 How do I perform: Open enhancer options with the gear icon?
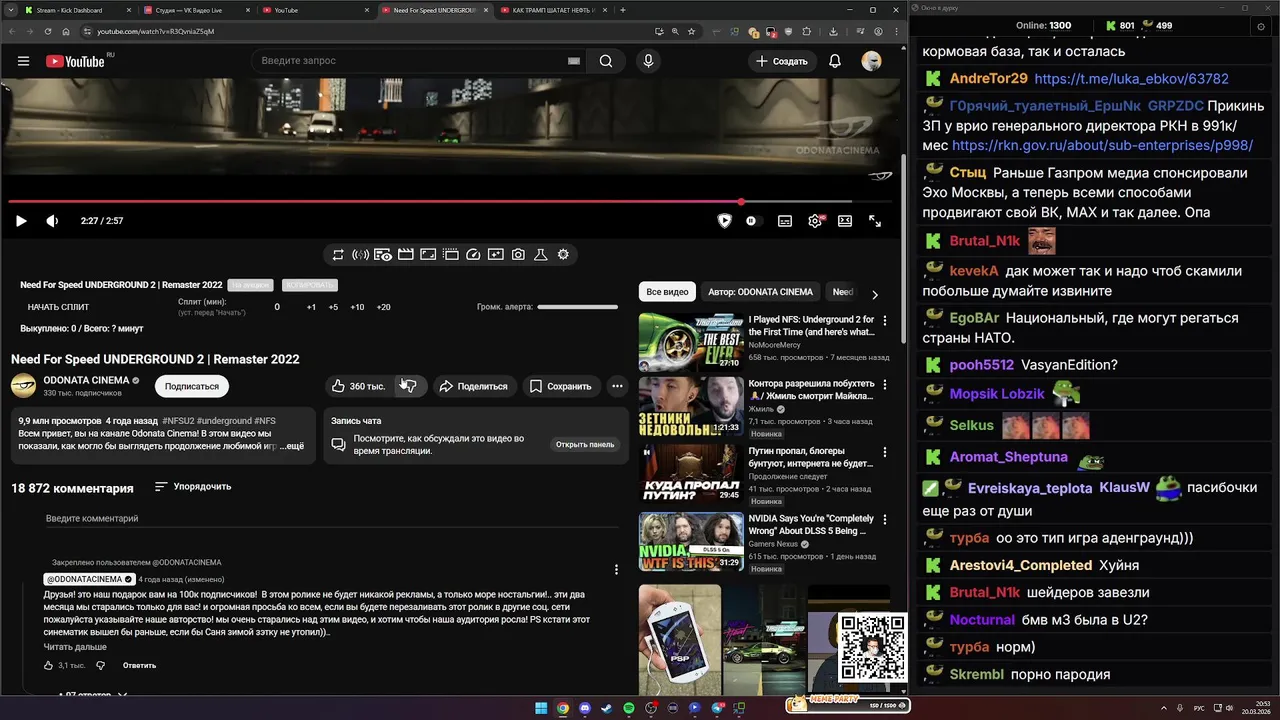point(563,255)
